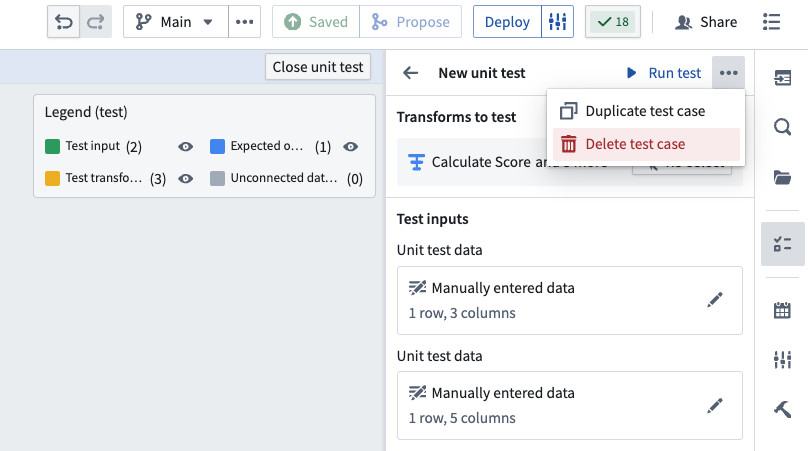Click the 18 checks passed badge

(x=613, y=22)
